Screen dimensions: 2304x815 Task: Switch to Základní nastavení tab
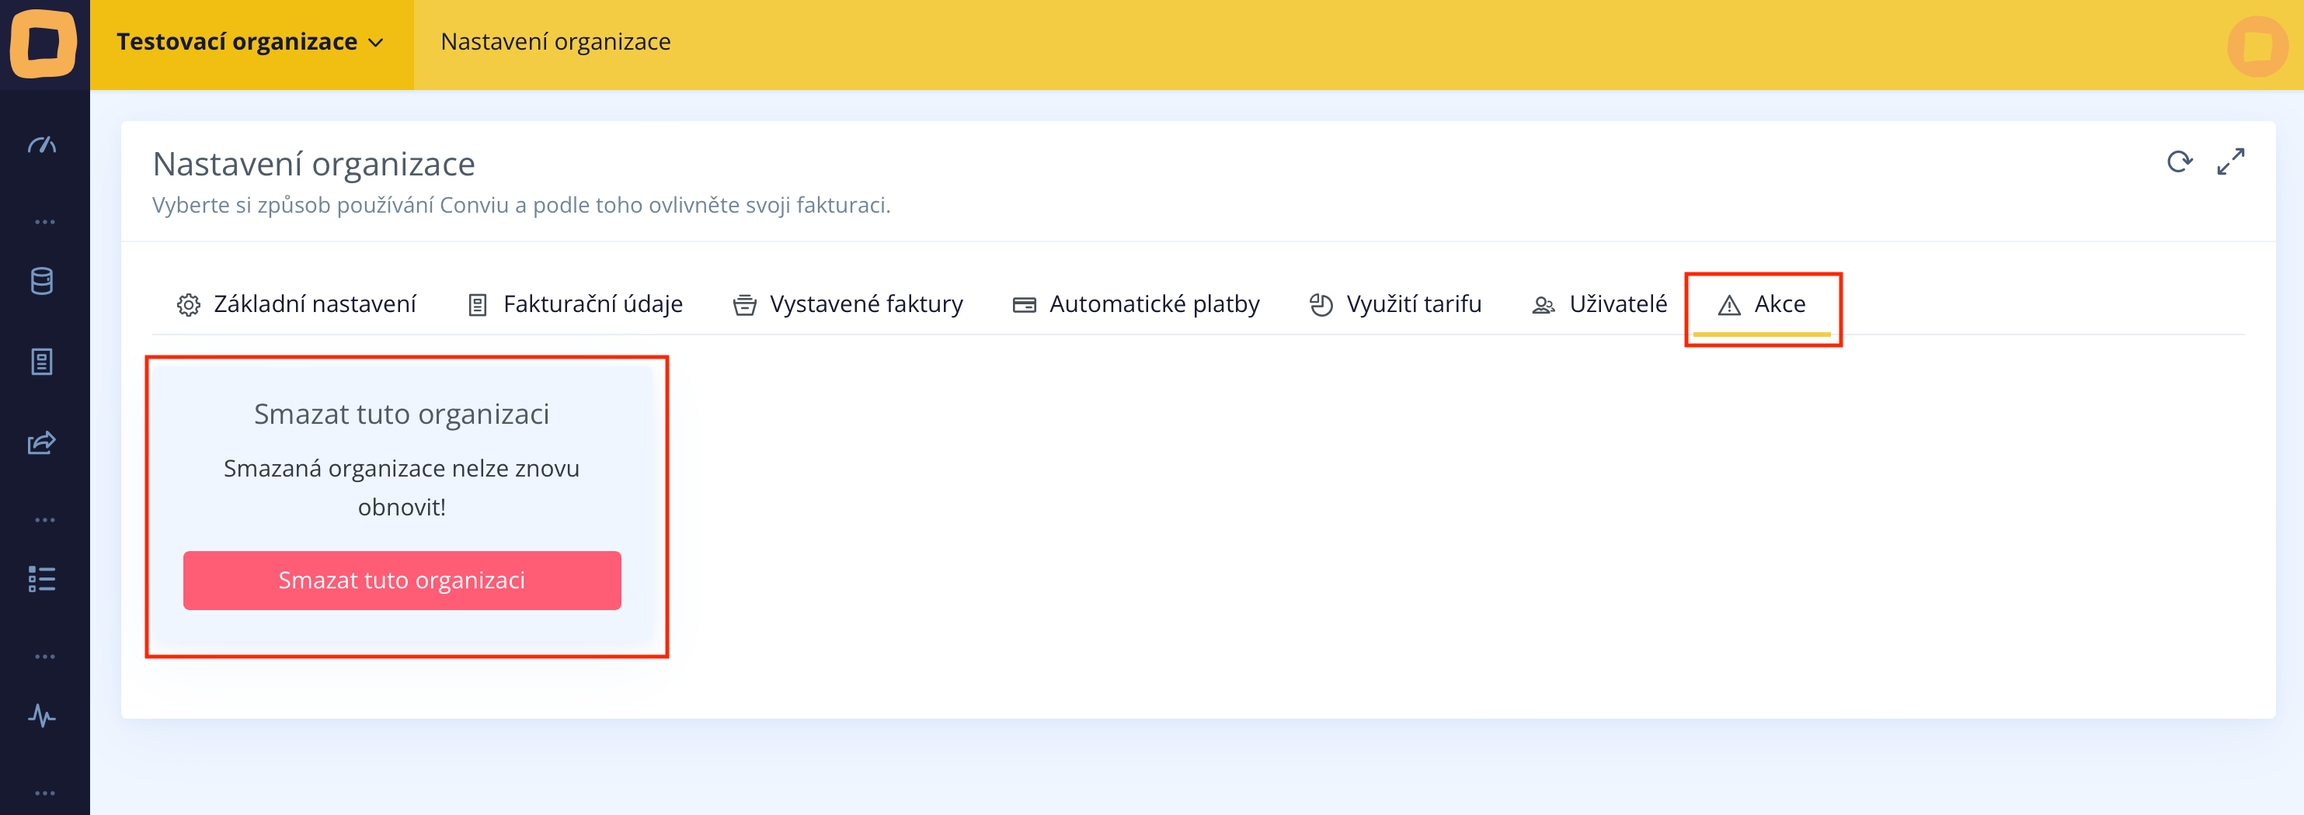click(297, 304)
